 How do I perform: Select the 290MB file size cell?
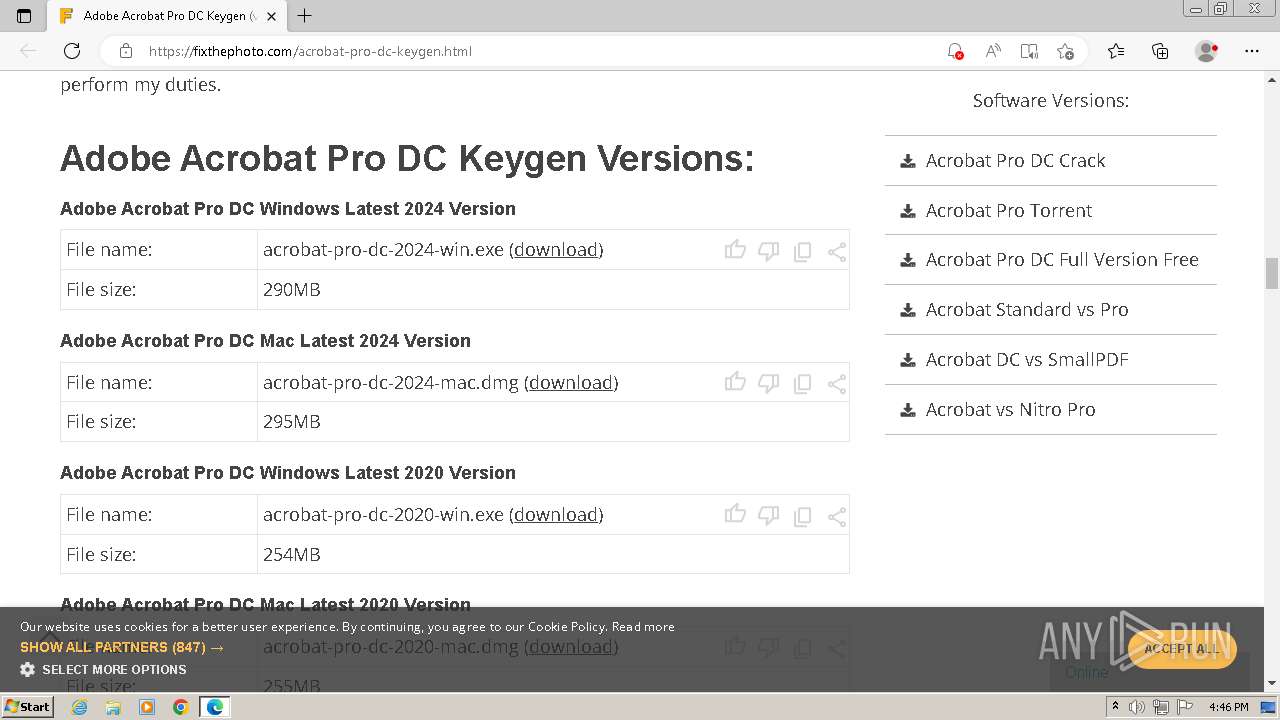[x=553, y=289]
